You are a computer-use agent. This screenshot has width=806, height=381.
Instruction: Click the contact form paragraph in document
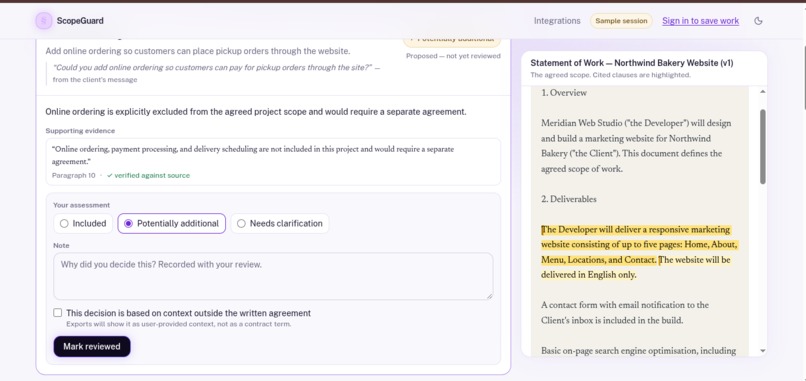625,313
